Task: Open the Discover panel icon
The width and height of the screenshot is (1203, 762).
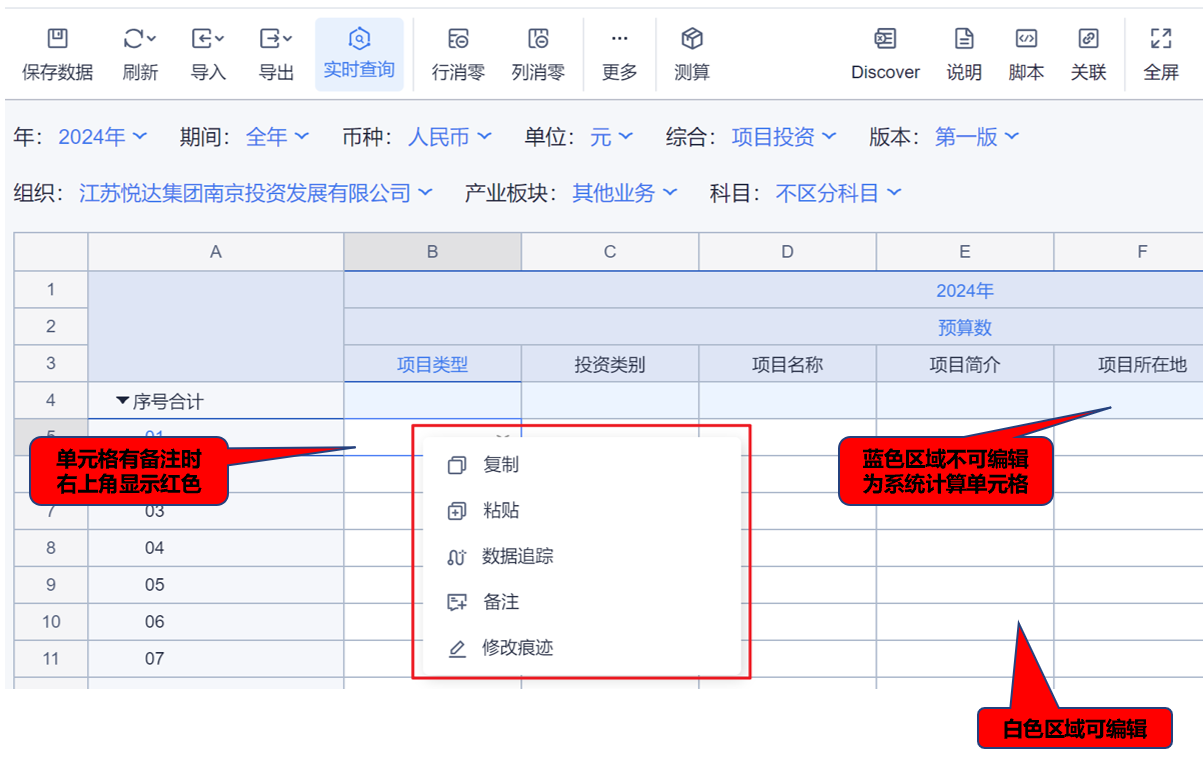Action: (885, 40)
